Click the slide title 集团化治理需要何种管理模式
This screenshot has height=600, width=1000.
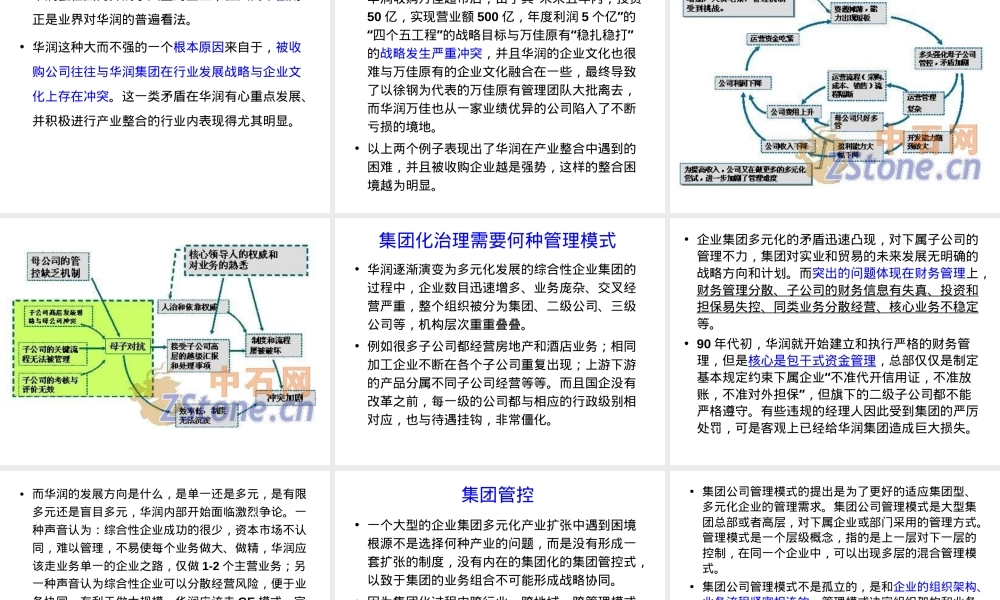coord(497,240)
